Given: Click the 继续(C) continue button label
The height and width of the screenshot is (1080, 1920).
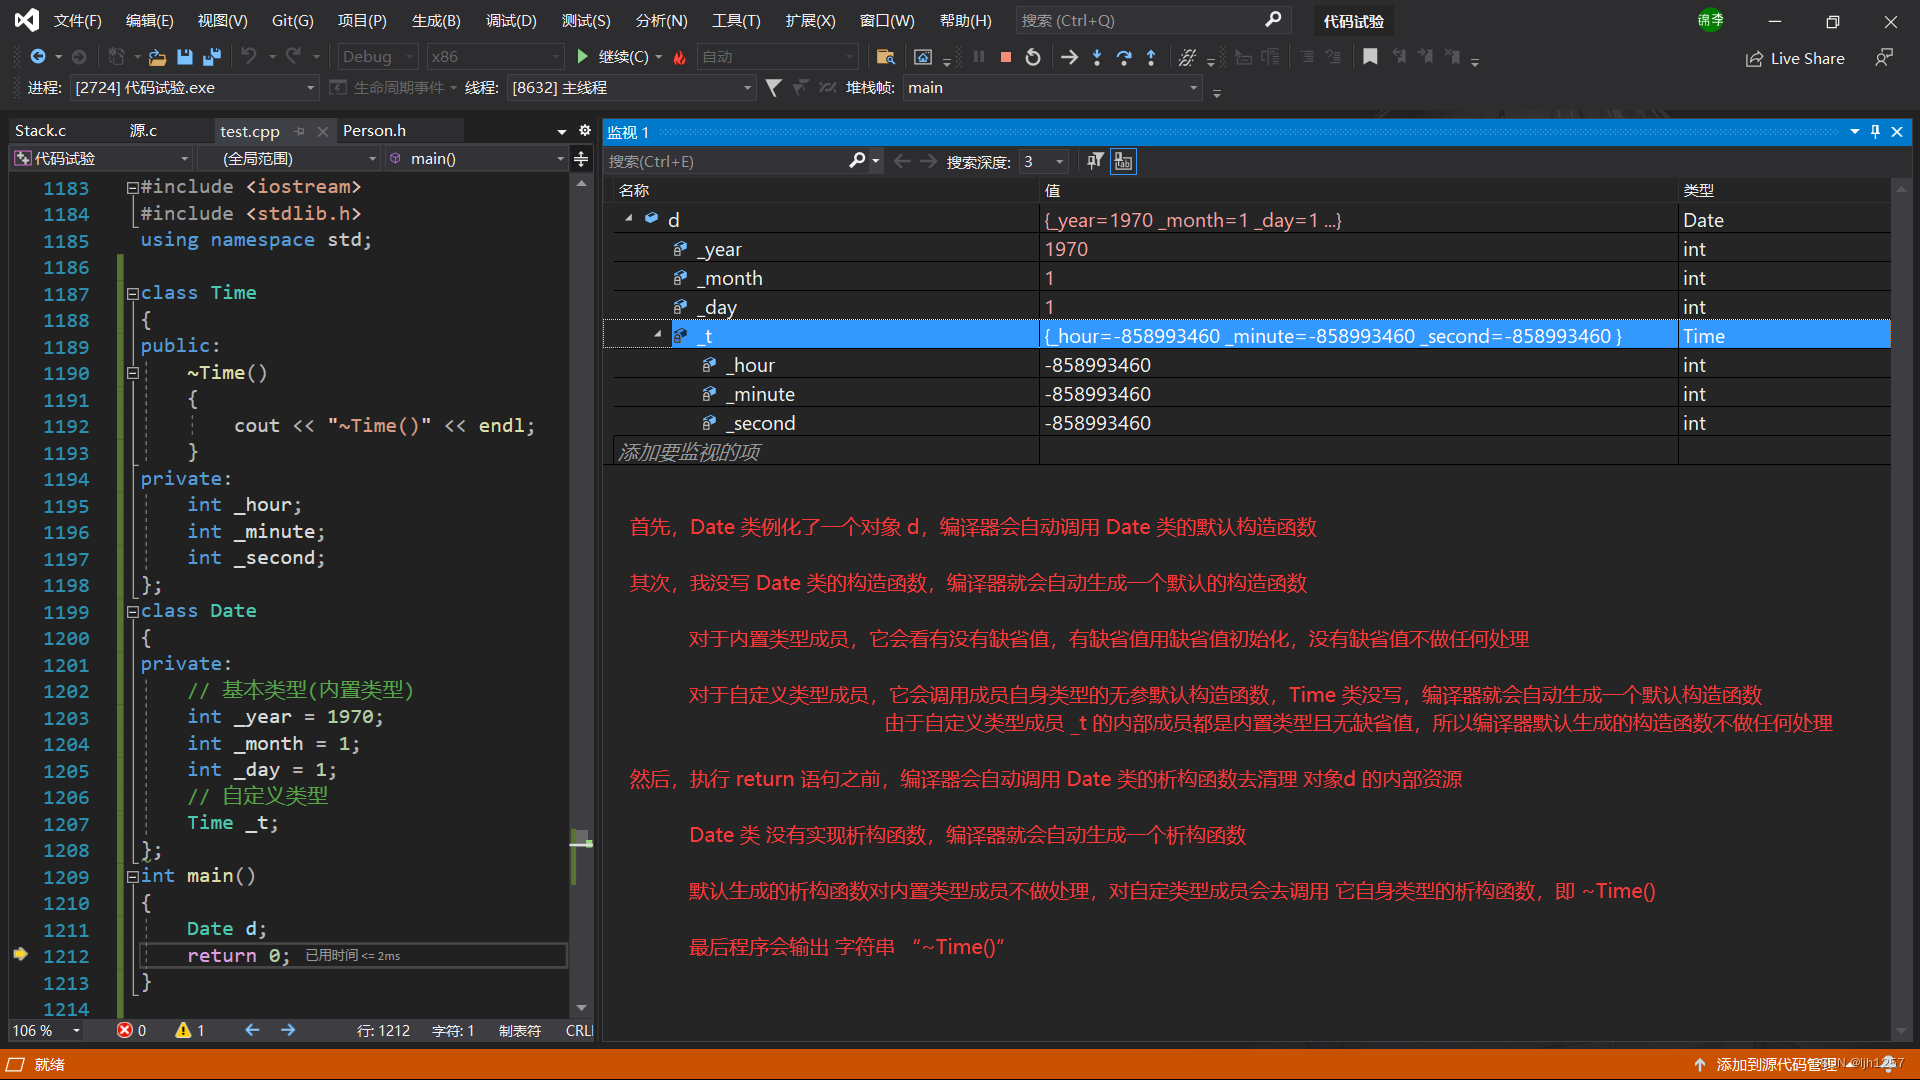Looking at the screenshot, I should (623, 57).
